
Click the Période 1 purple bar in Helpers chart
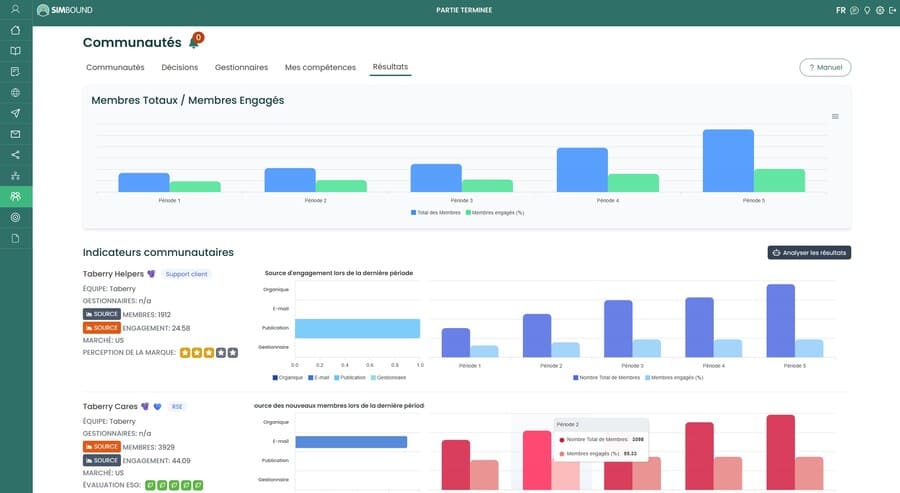[456, 343]
